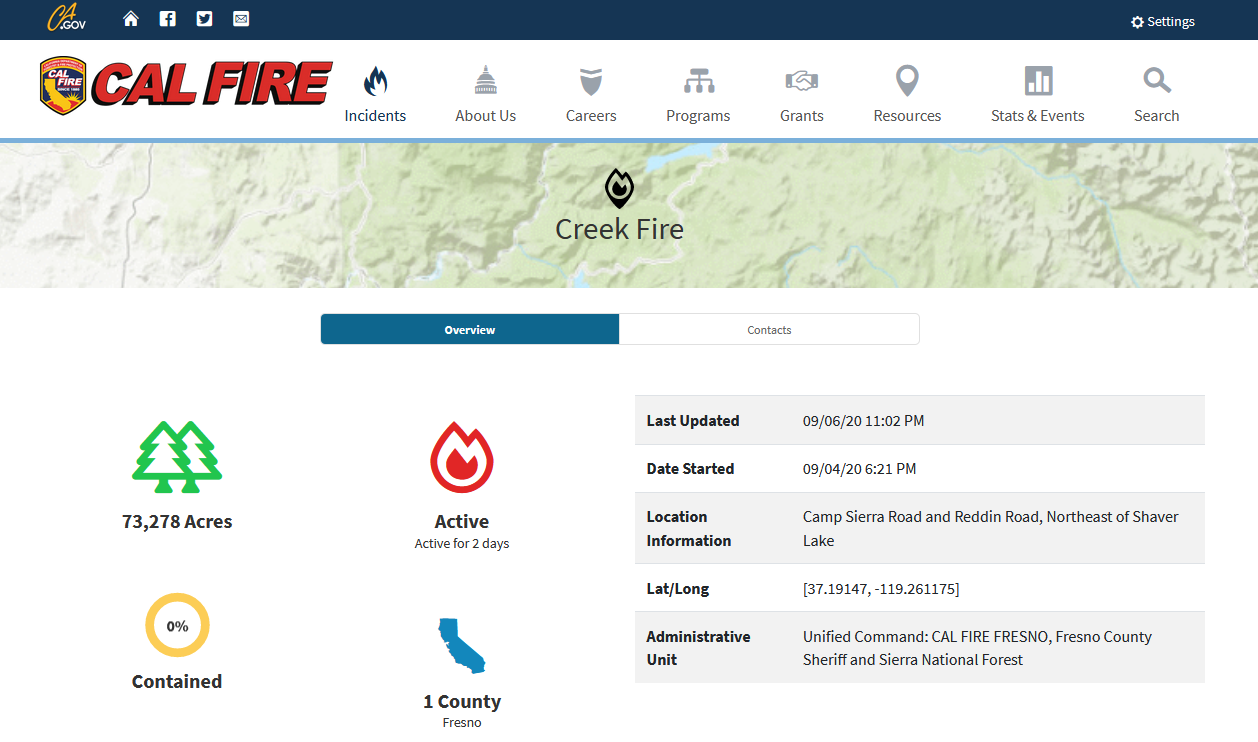Open the Search magnifier icon
1258x742 pixels.
click(x=1157, y=81)
